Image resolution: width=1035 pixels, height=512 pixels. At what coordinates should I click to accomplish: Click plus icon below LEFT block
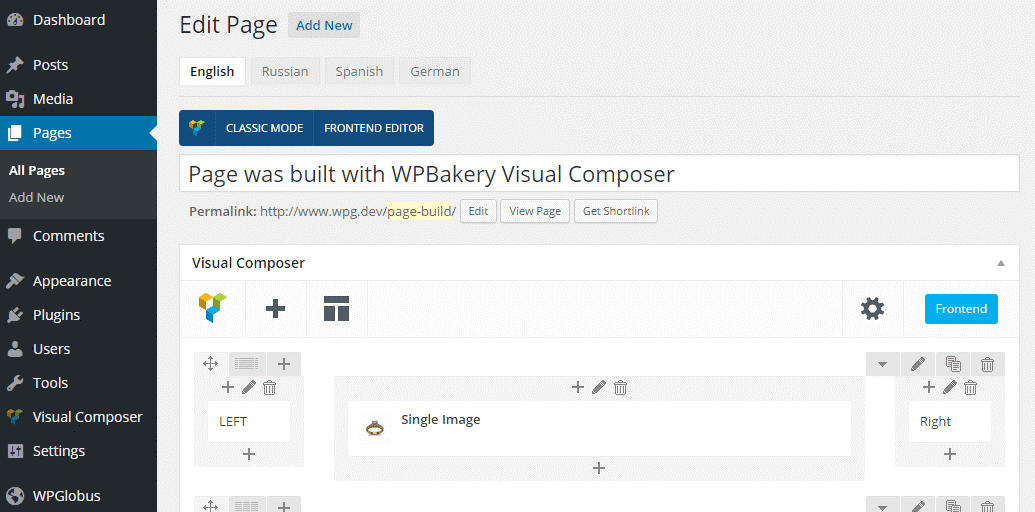tap(249, 454)
